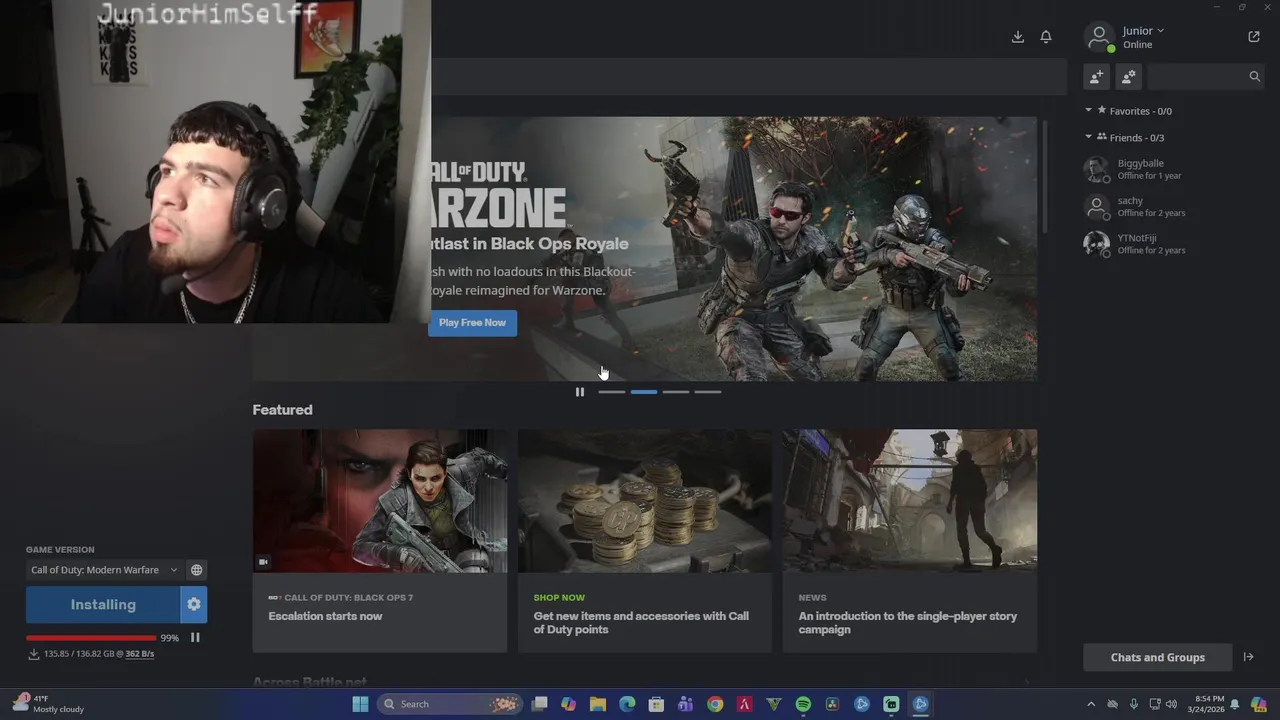Open Google Chrome from the taskbar
This screenshot has width=1280, height=720.
coord(715,704)
